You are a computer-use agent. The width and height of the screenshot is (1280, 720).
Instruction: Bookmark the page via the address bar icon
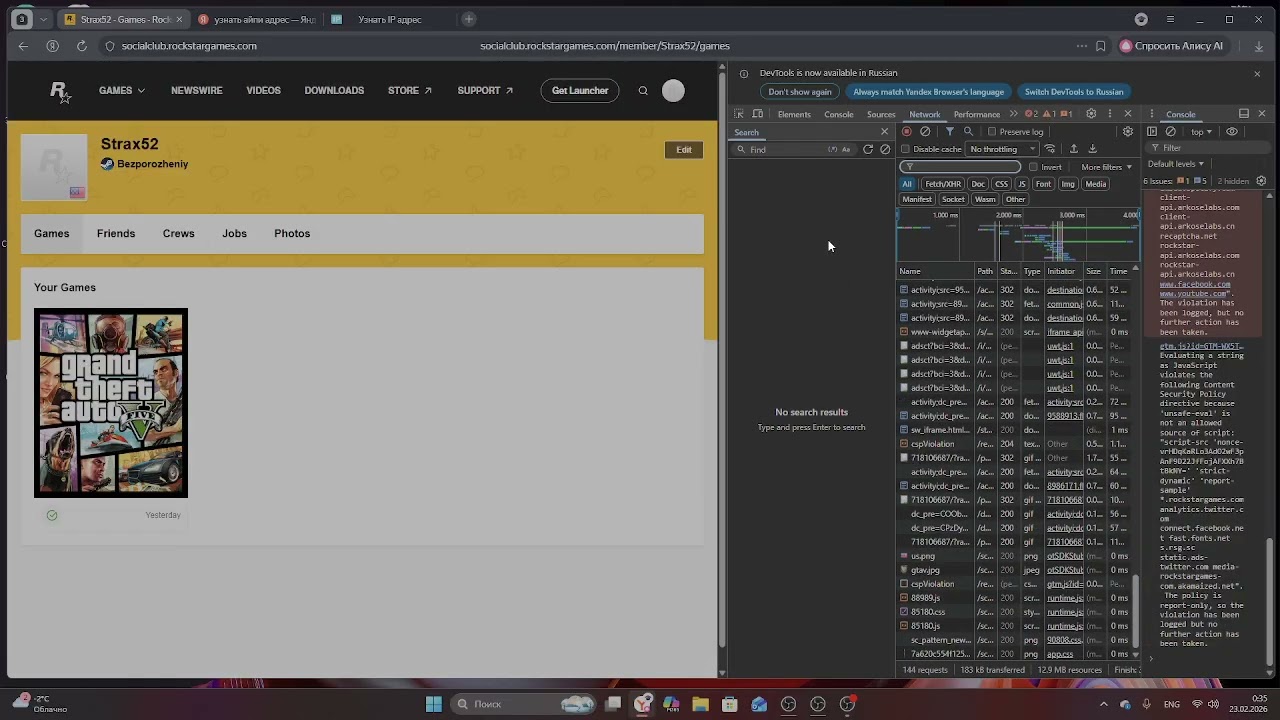[x=1101, y=46]
